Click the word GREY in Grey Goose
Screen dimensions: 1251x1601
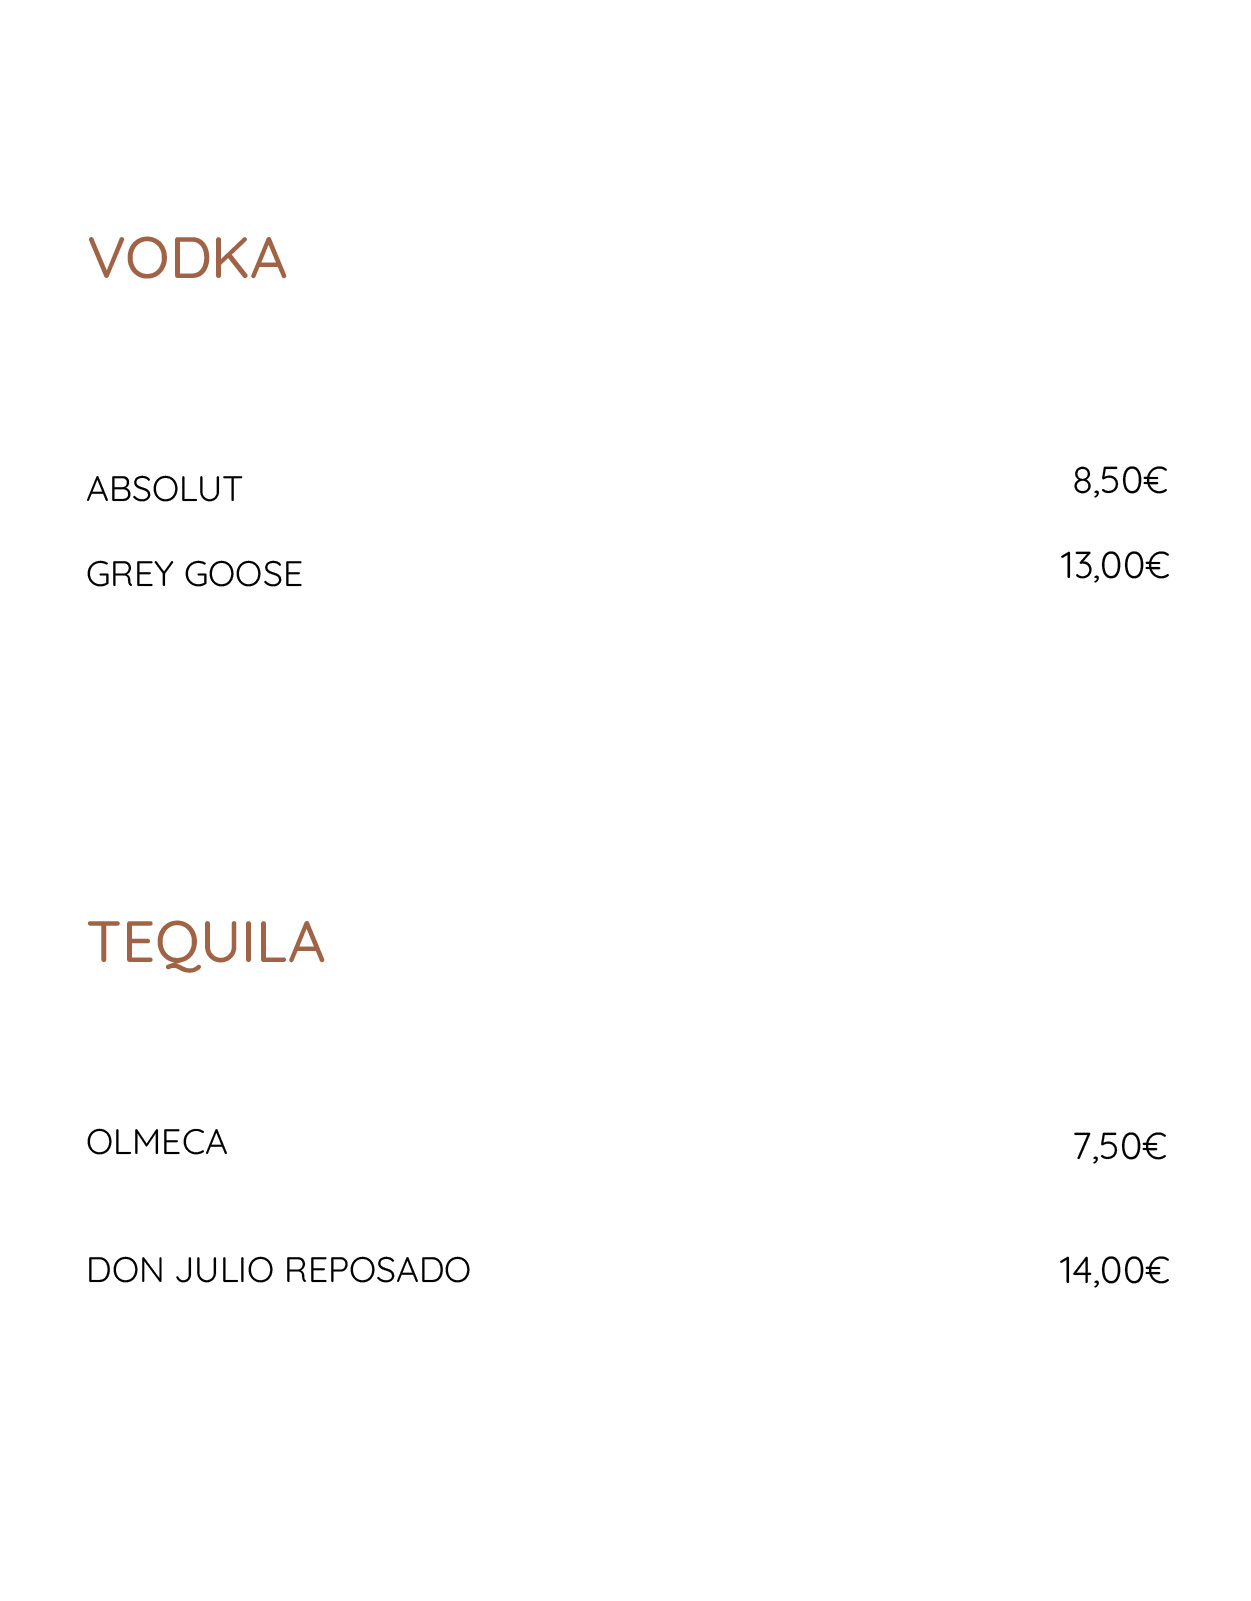130,574
